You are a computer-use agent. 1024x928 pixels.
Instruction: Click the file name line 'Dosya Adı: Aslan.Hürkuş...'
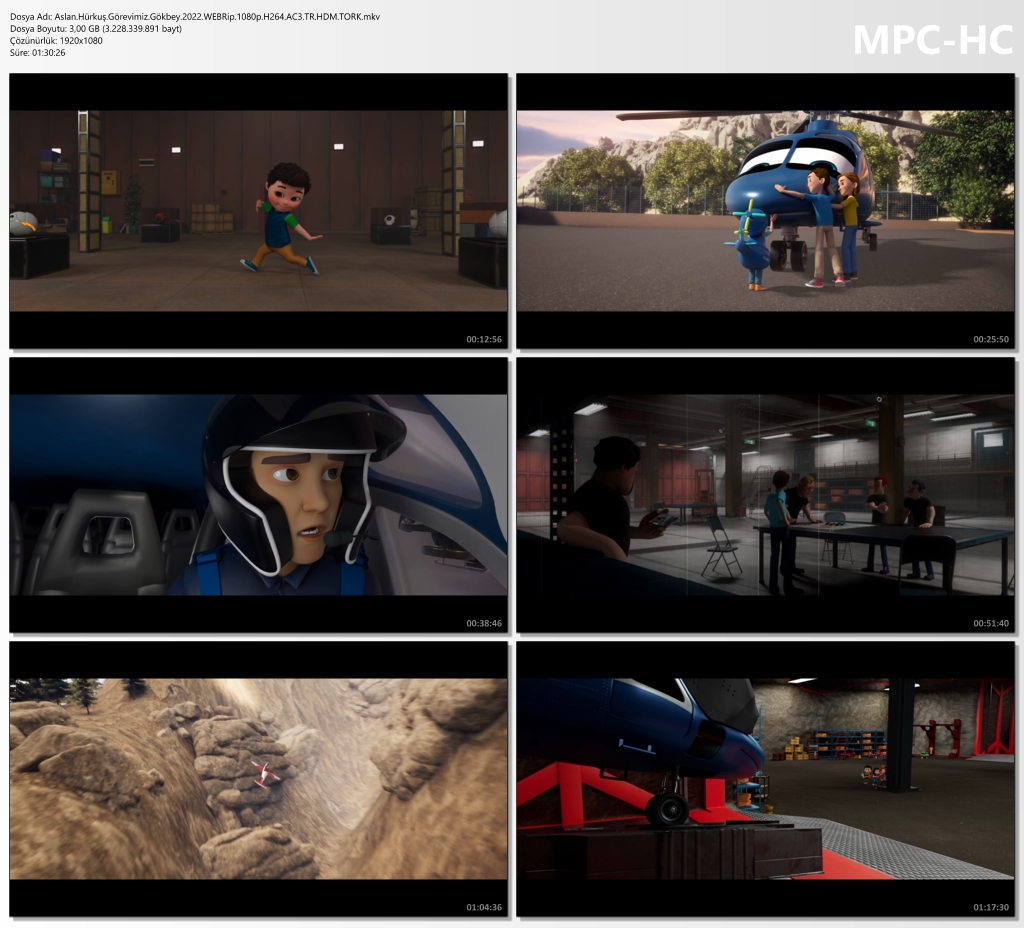click(x=195, y=17)
